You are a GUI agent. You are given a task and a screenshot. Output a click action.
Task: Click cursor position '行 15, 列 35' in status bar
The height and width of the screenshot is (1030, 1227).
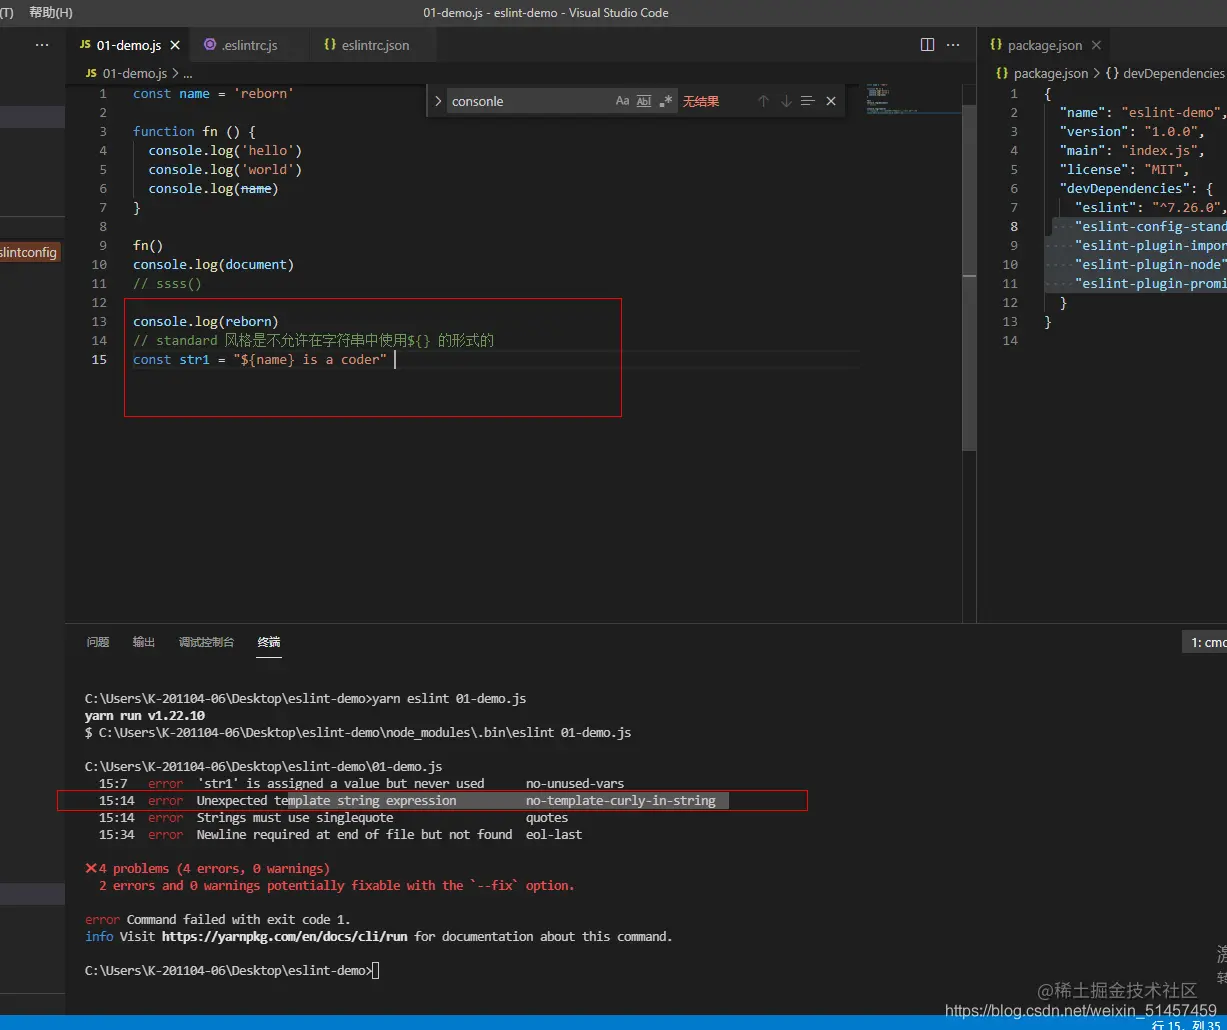click(x=1184, y=1025)
